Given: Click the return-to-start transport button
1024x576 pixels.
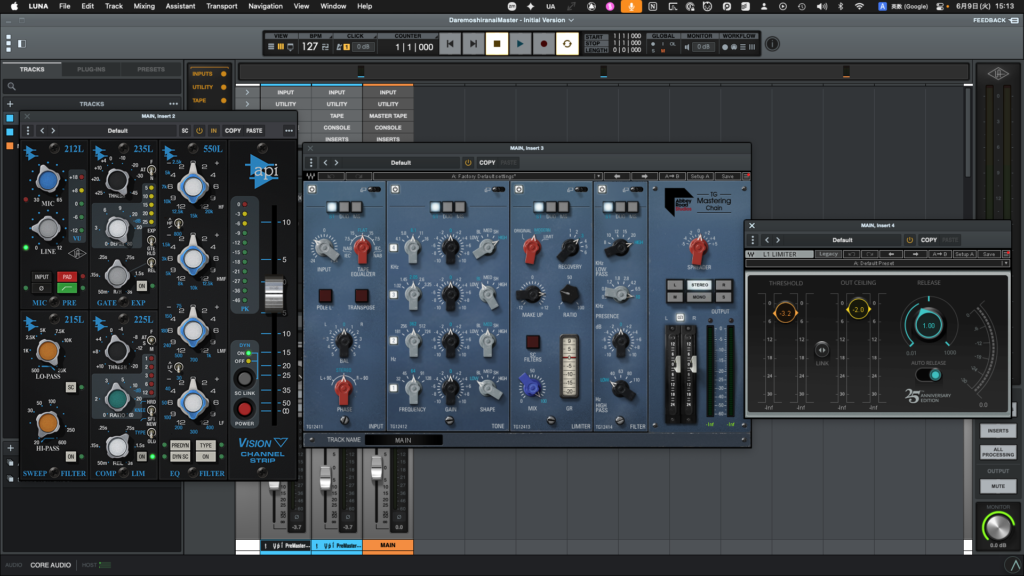Looking at the screenshot, I should (x=450, y=44).
